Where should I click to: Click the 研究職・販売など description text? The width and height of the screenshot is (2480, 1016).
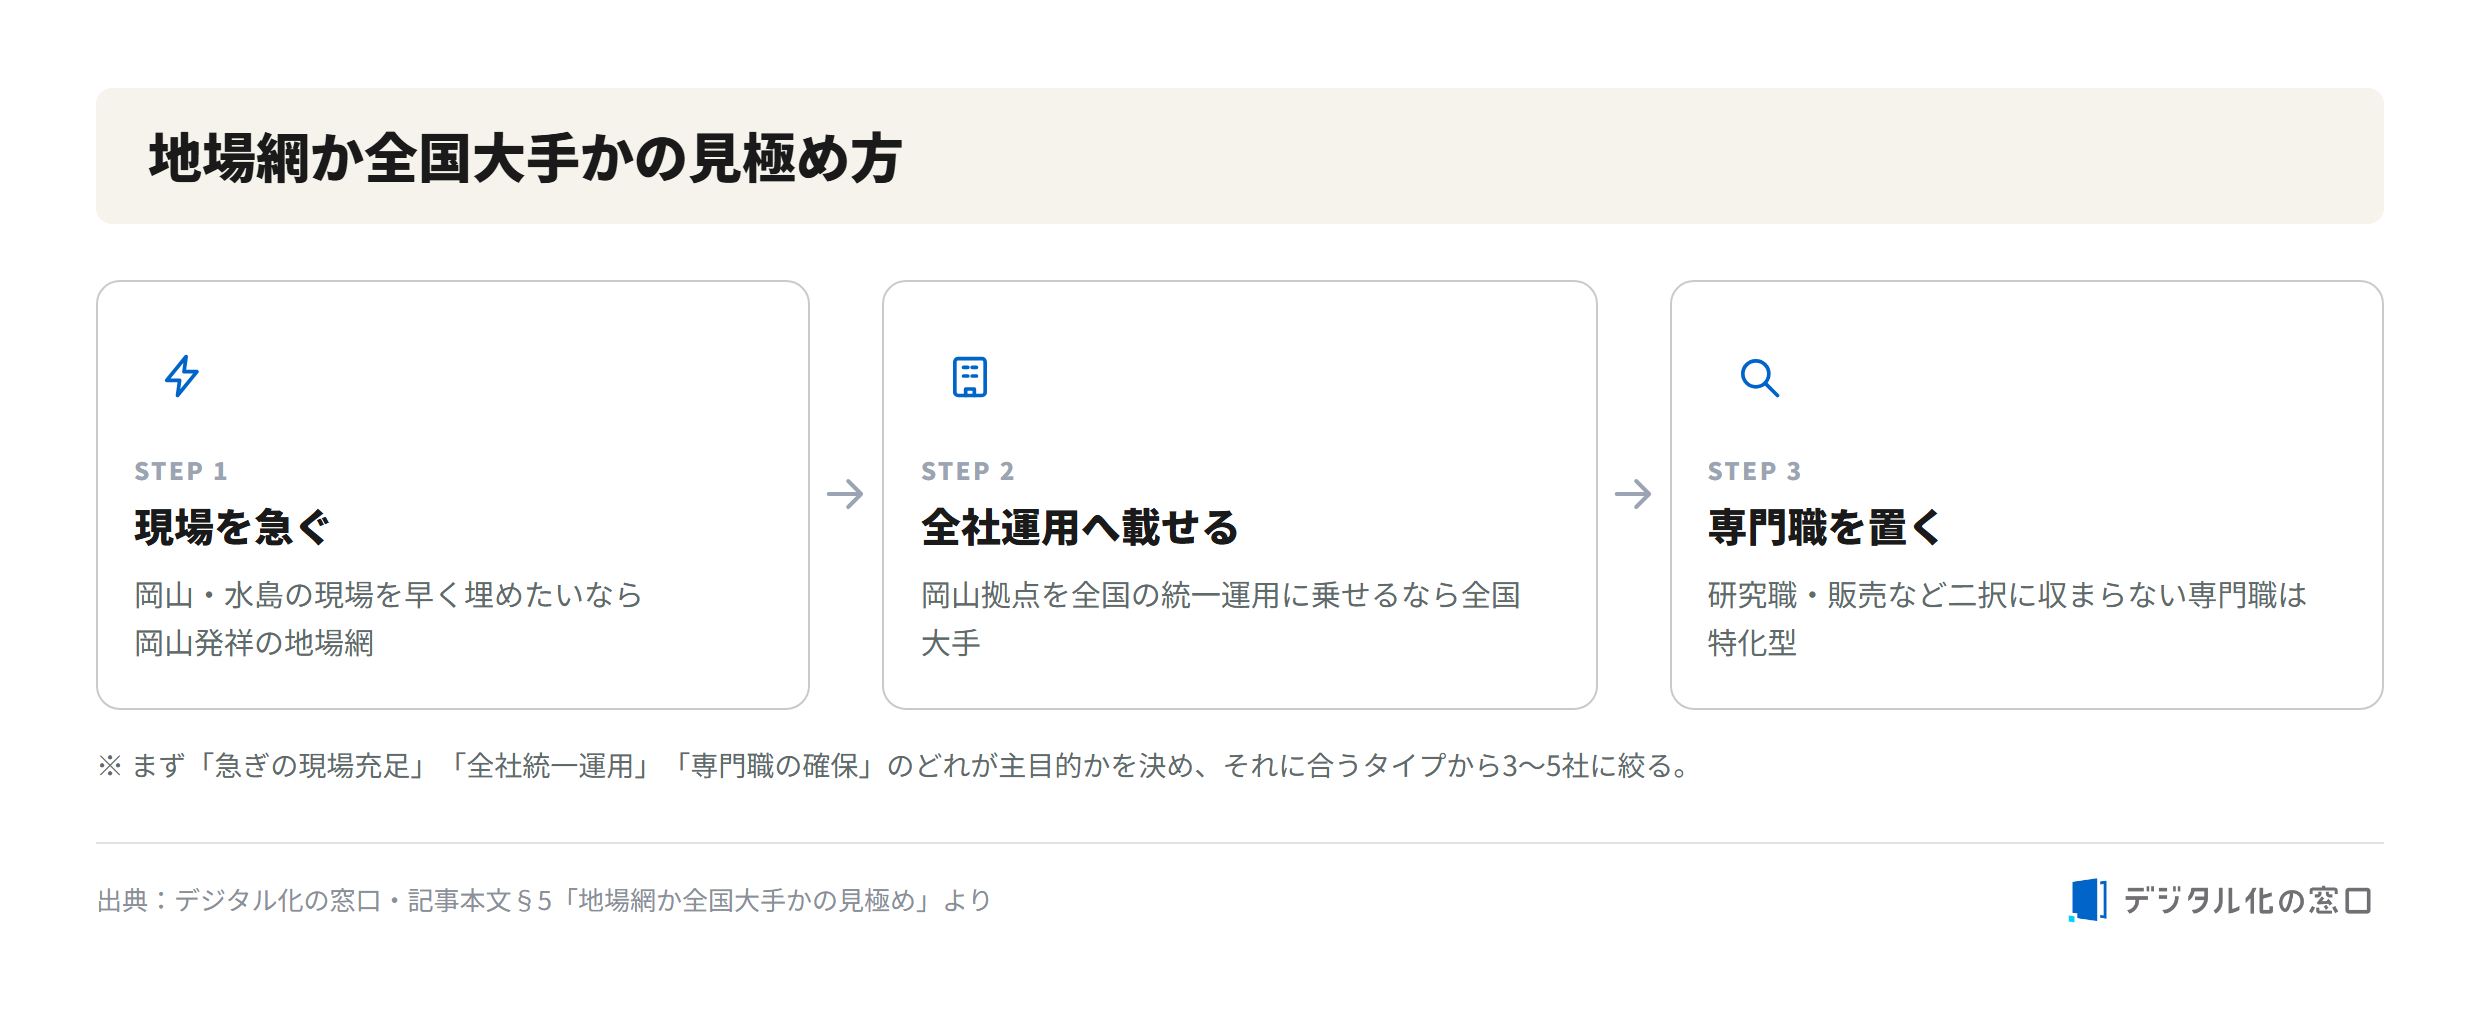(2007, 619)
